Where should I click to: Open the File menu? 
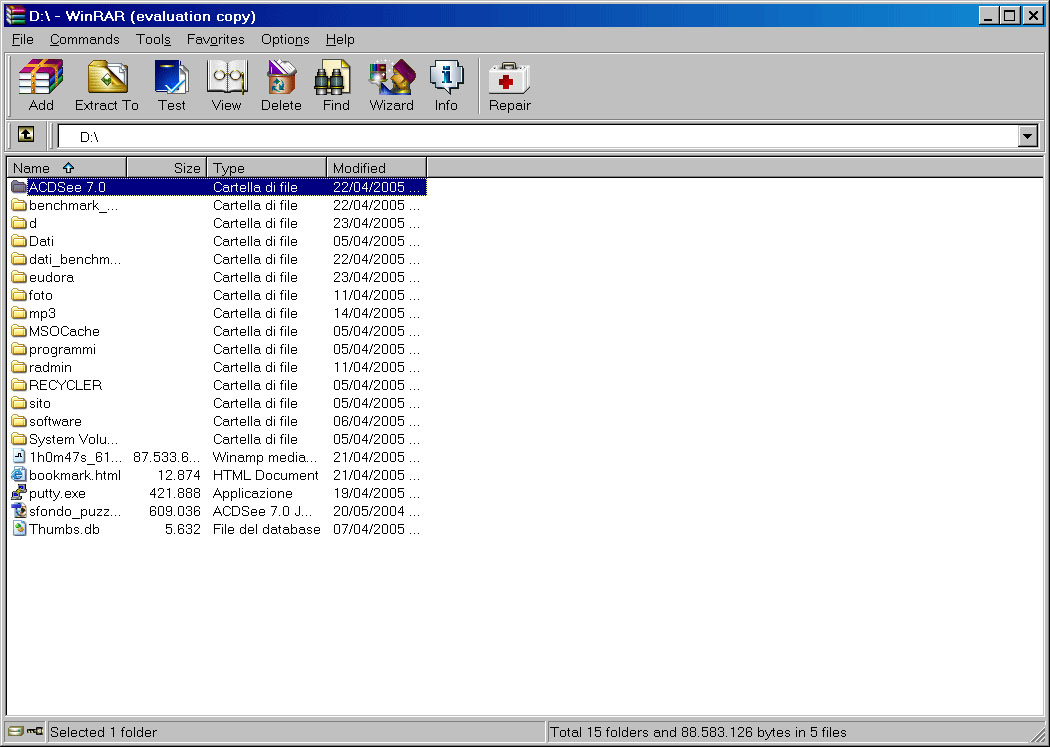pyautogui.click(x=23, y=39)
